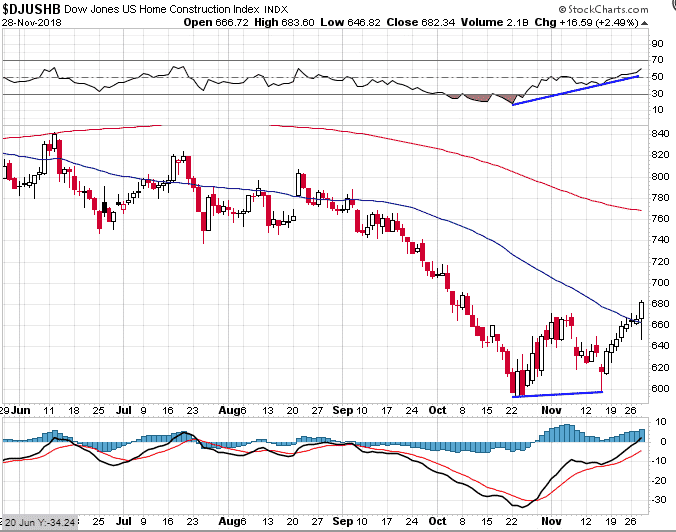
Task: Click the 70 label on the RSI scale
Action: (x=657, y=60)
